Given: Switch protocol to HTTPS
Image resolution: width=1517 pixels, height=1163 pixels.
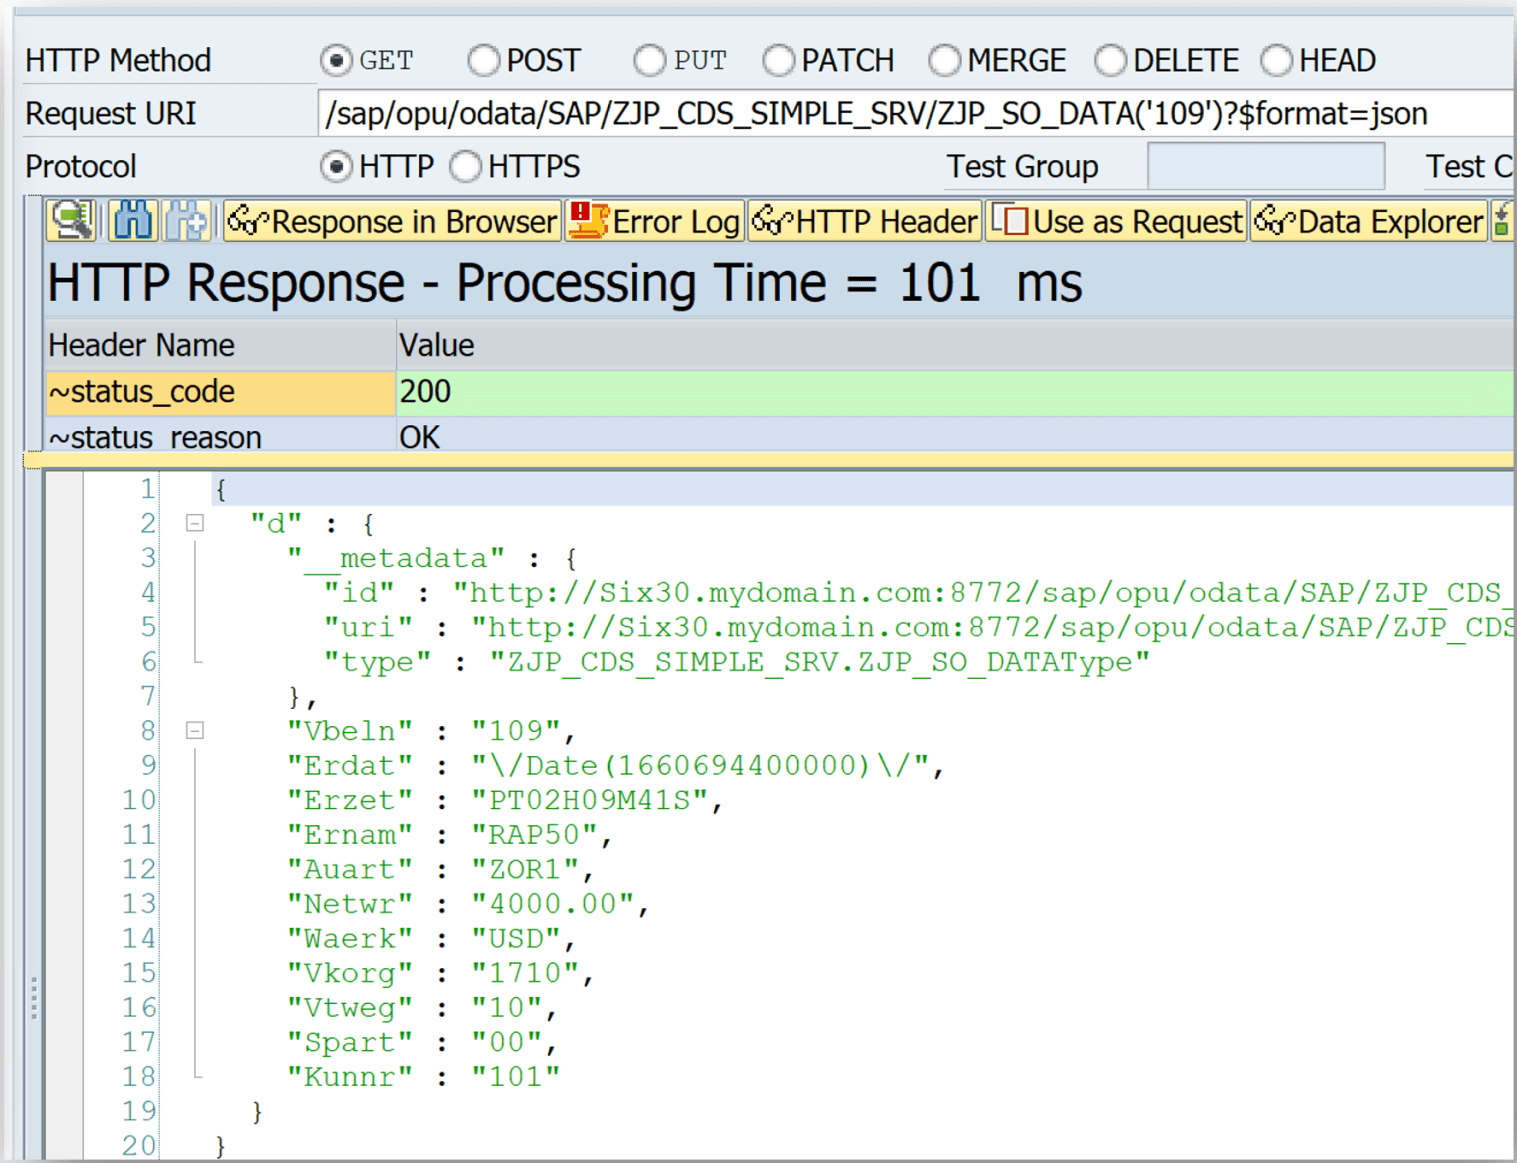Looking at the screenshot, I should [466, 166].
